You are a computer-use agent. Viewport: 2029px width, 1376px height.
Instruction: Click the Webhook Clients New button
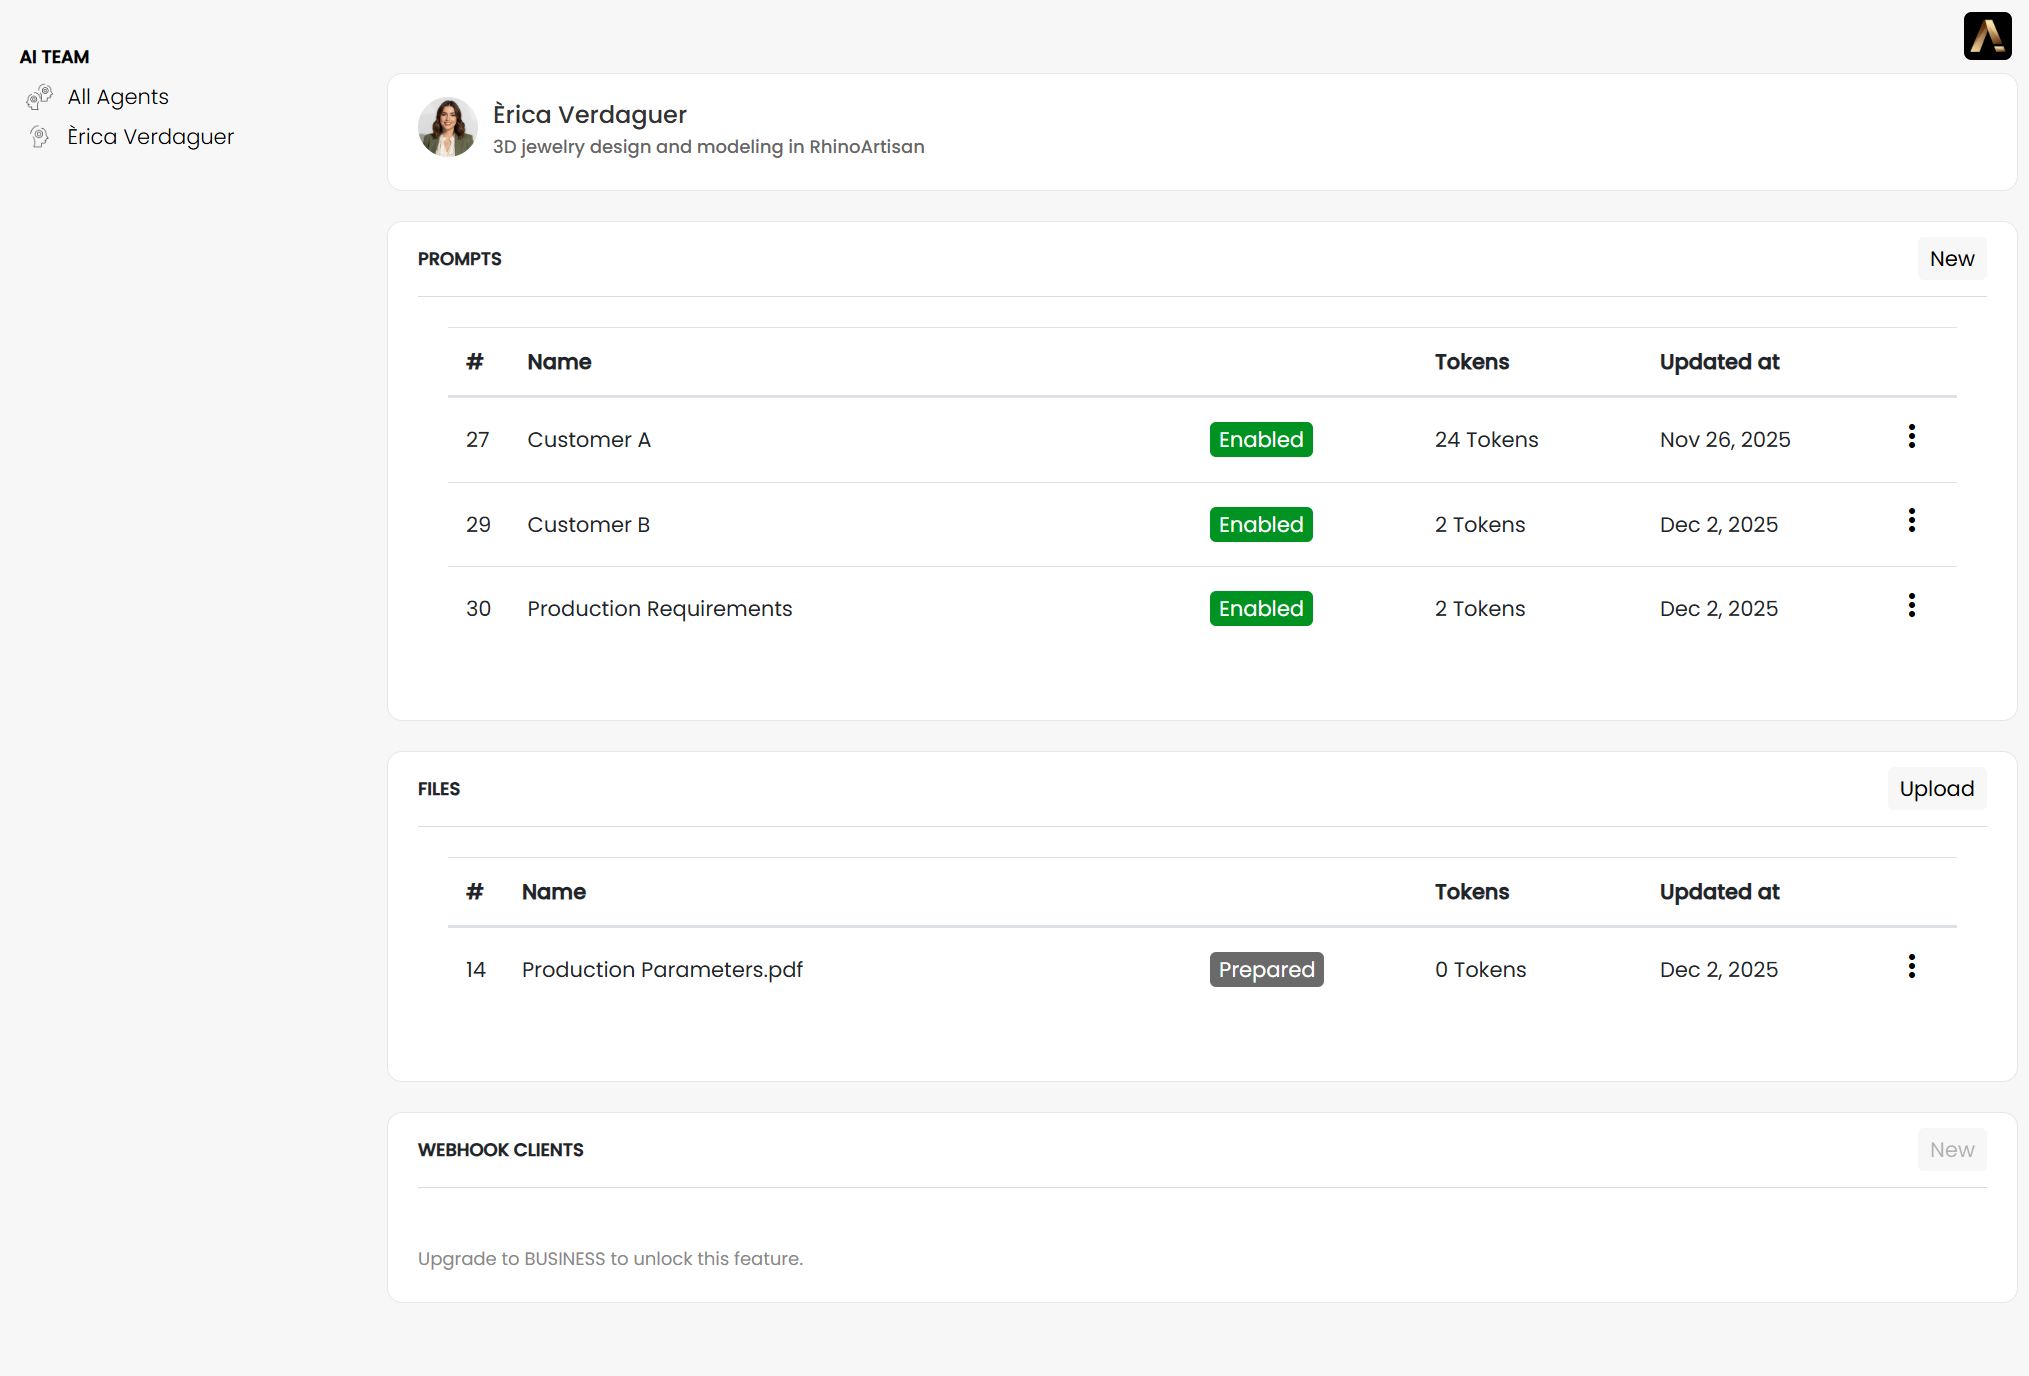(1951, 1150)
